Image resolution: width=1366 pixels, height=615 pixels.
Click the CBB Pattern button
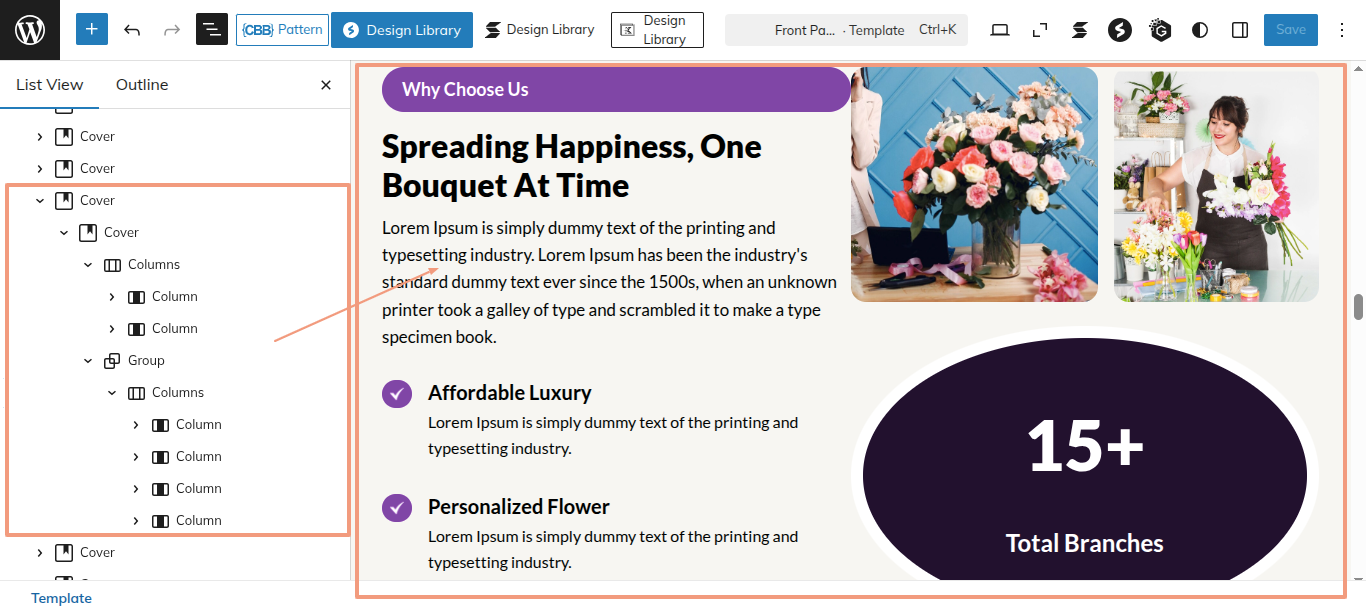(282, 30)
